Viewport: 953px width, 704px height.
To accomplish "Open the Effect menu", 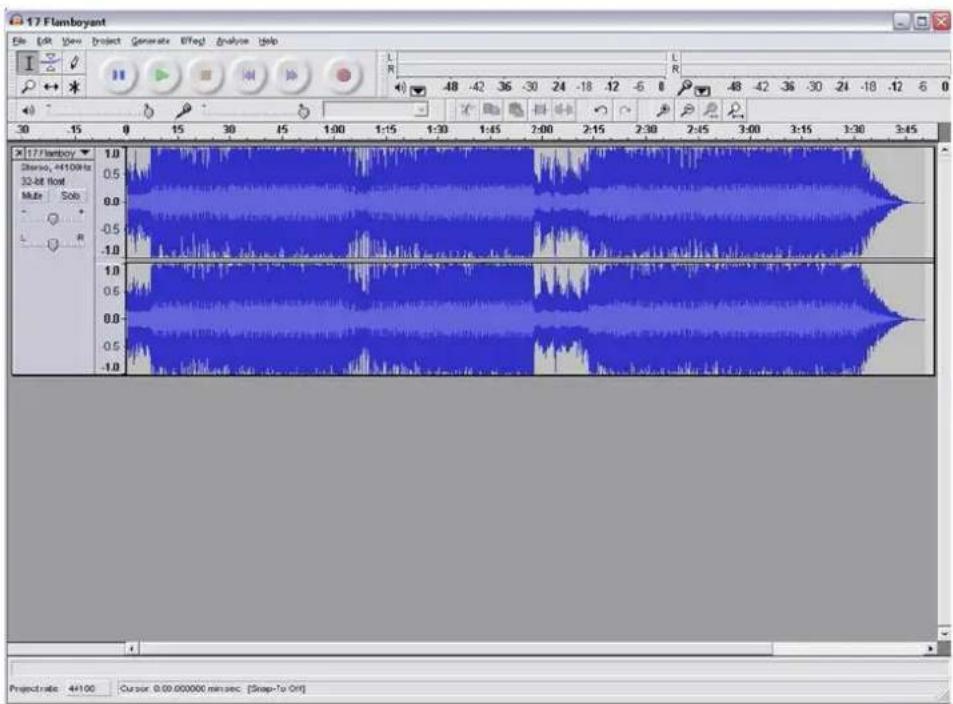I will (193, 41).
